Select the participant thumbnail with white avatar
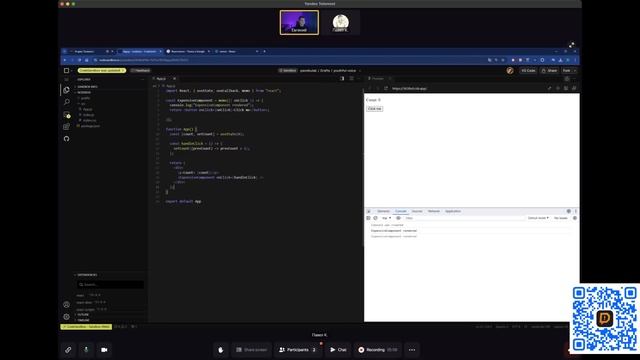The height and width of the screenshot is (360, 640). pyautogui.click(x=340, y=22)
